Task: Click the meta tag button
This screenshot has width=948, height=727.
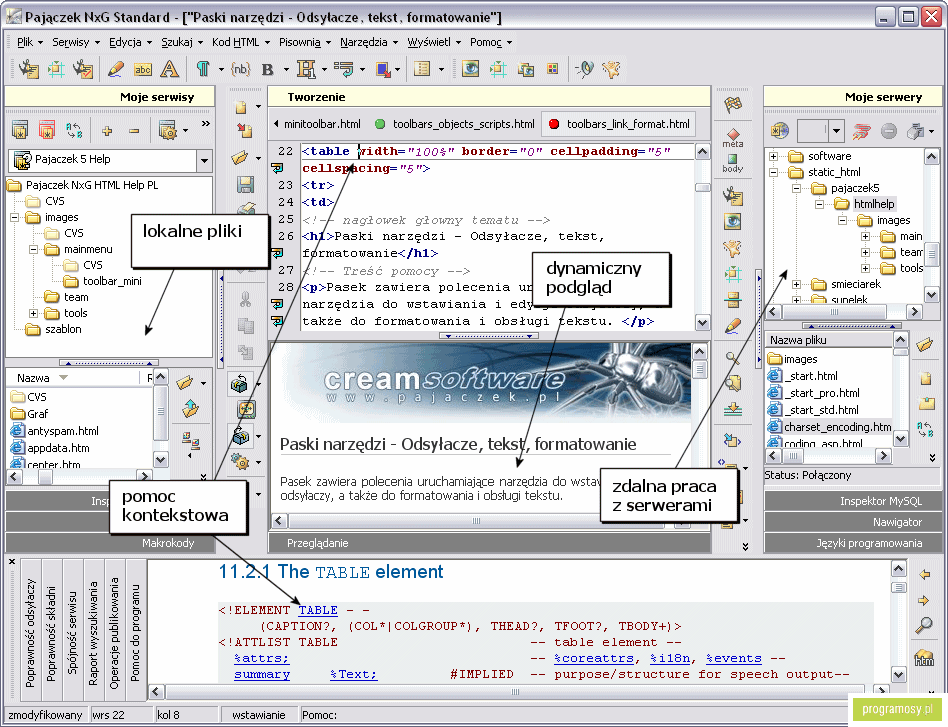Action: point(733,137)
